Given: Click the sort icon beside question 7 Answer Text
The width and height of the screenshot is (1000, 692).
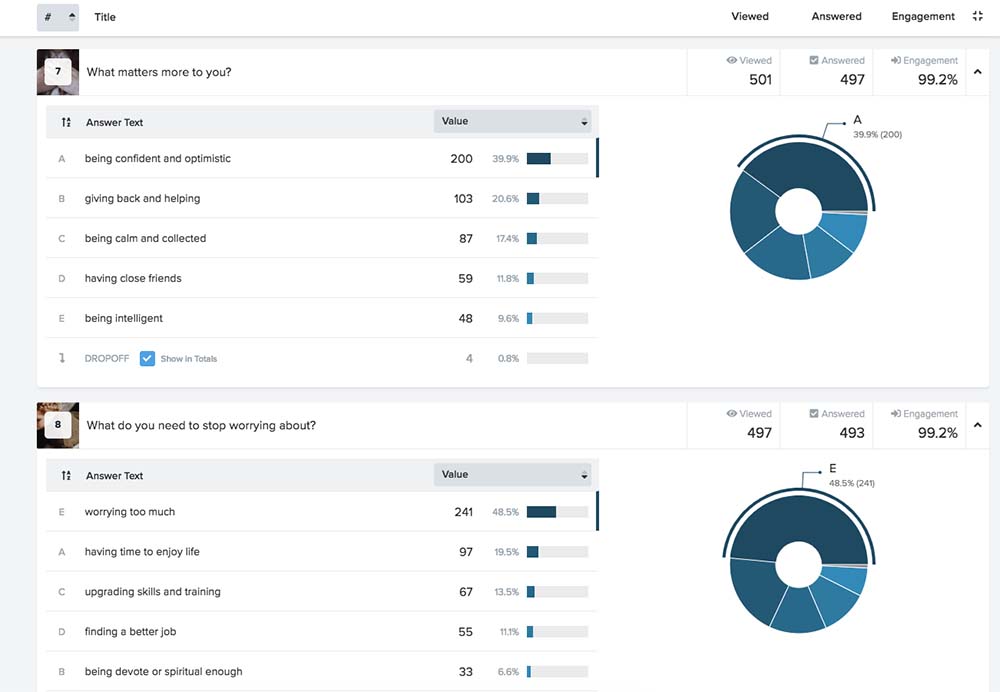Looking at the screenshot, I should [x=66, y=122].
